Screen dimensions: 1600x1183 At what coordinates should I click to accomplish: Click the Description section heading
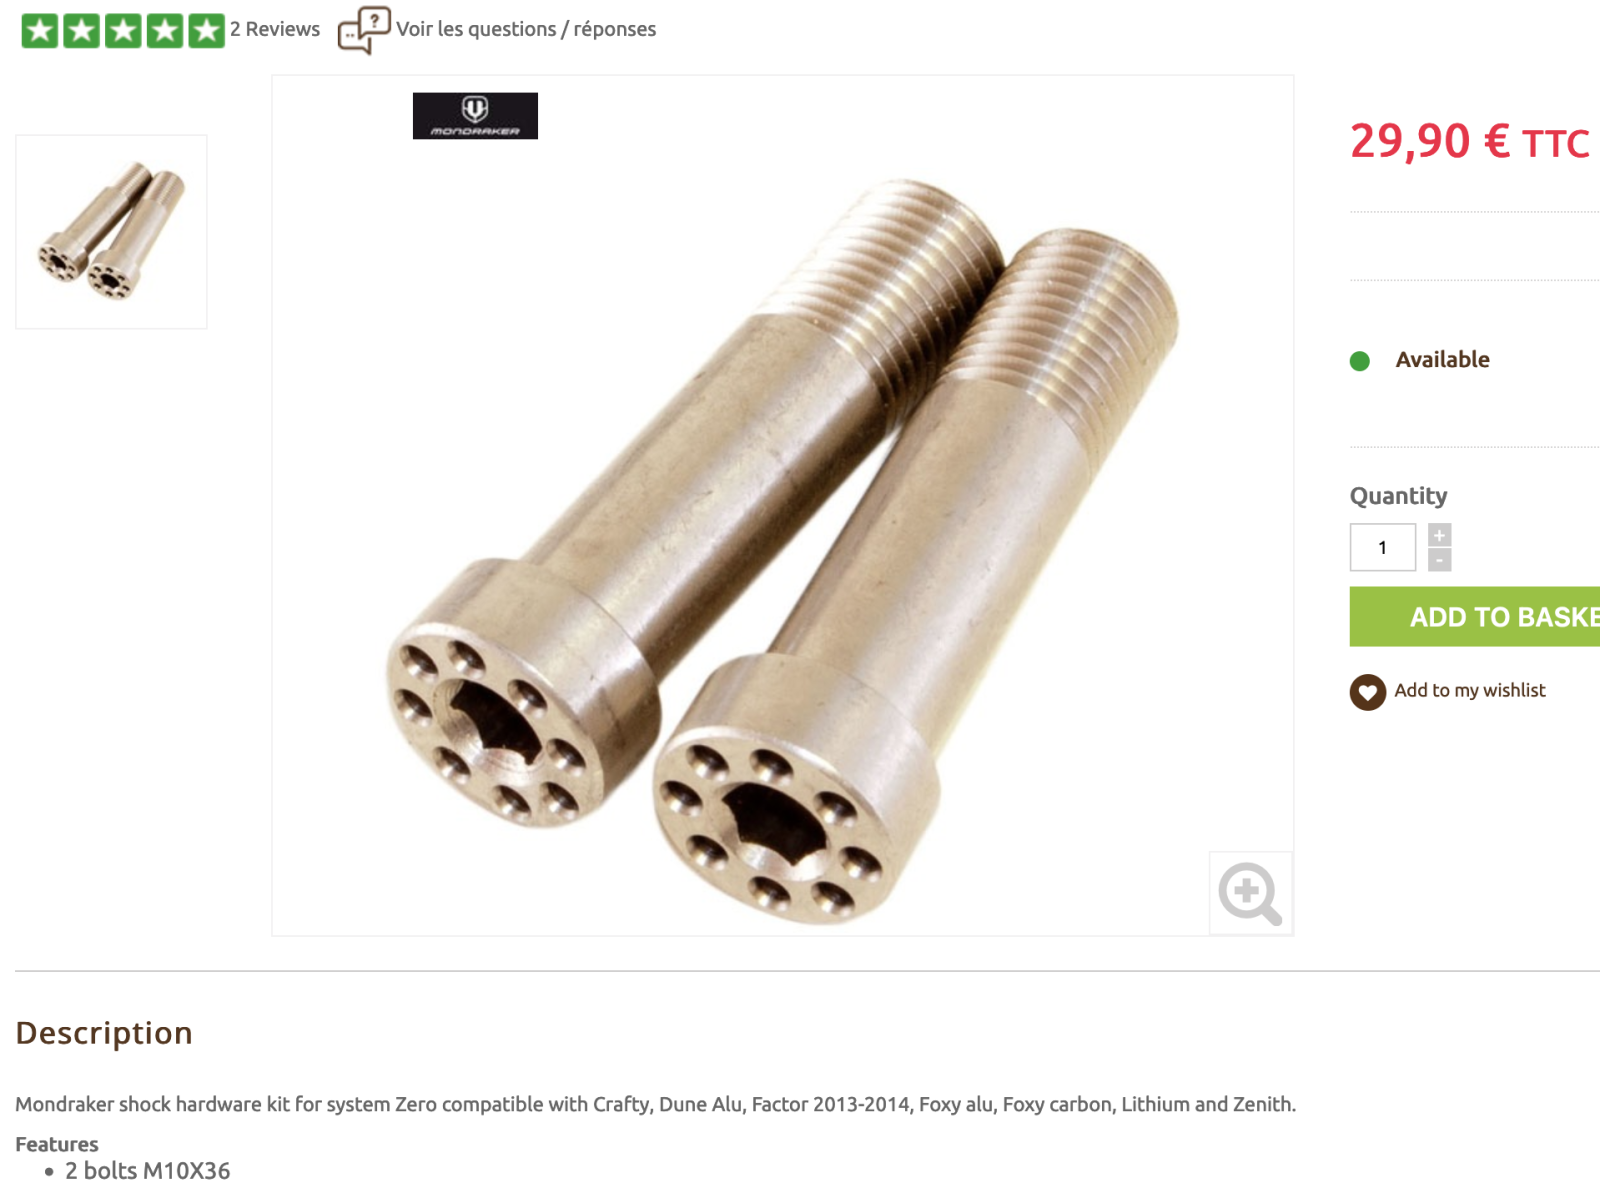104,1032
